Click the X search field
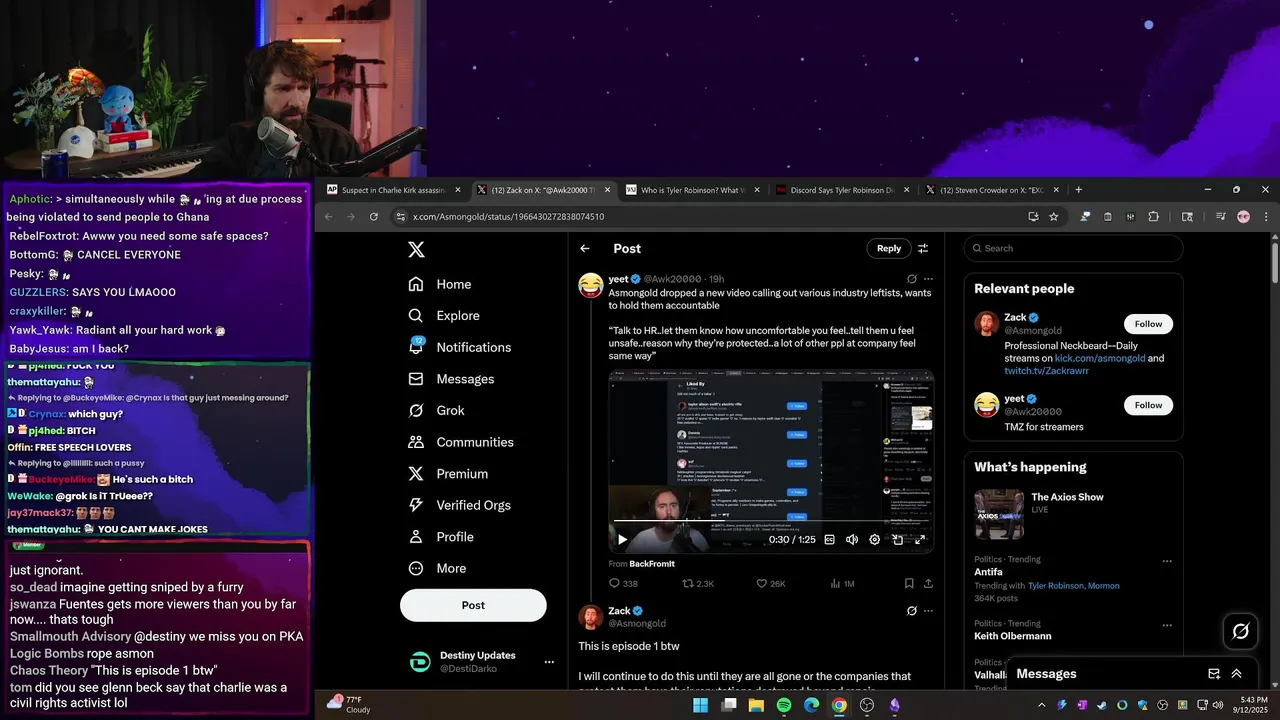 [x=1074, y=248]
